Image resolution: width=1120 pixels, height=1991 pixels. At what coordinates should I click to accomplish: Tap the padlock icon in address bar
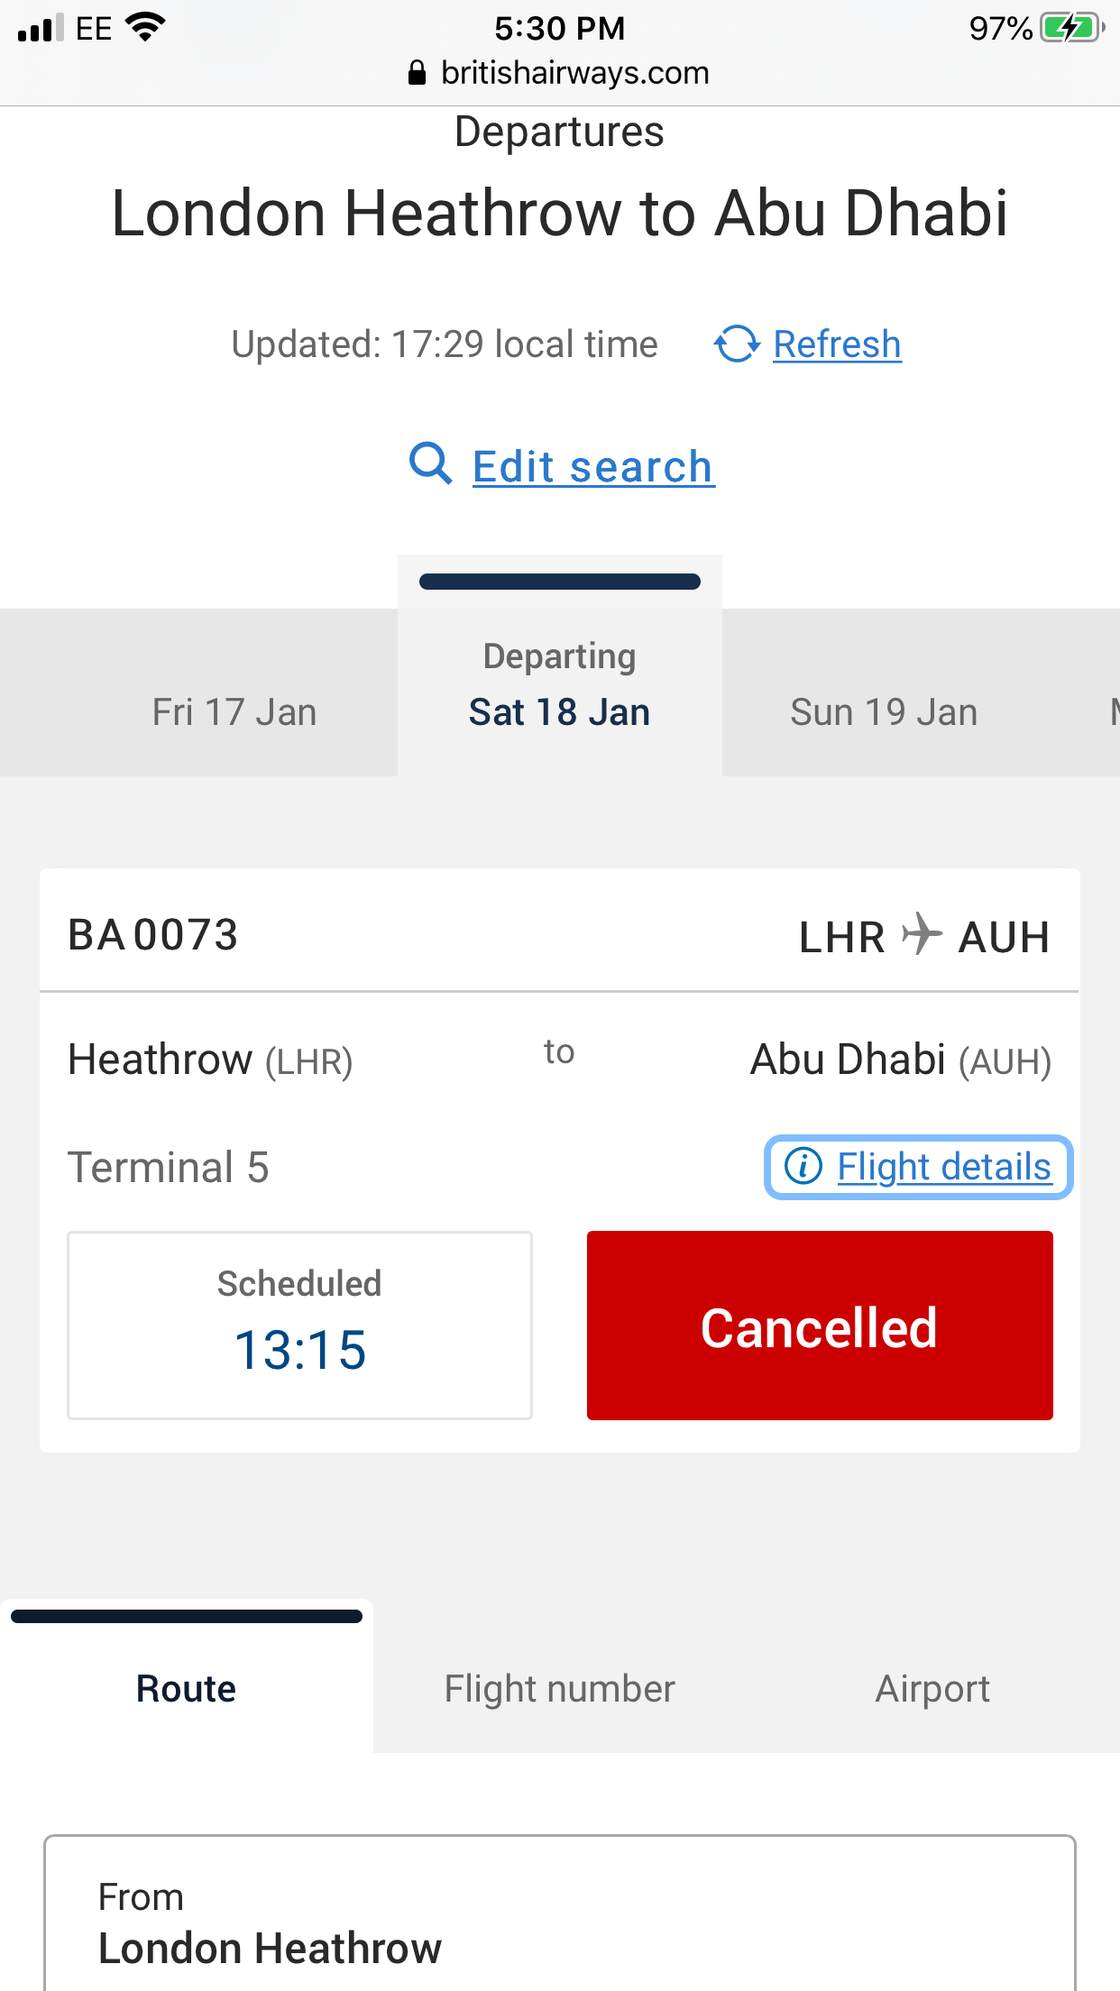pos(417,73)
